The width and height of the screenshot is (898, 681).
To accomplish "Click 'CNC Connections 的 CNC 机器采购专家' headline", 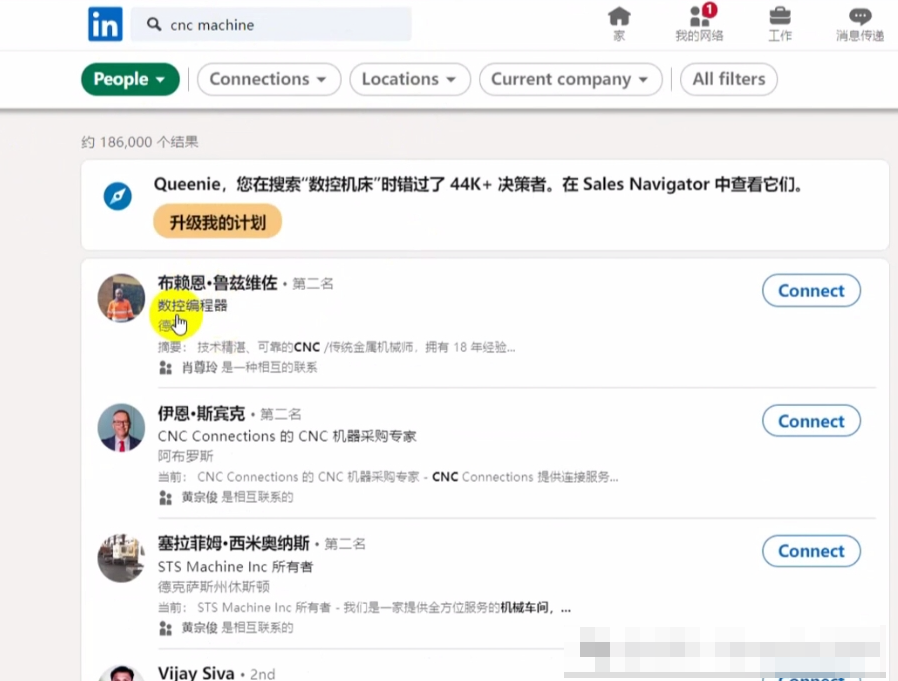I will 287,436.
